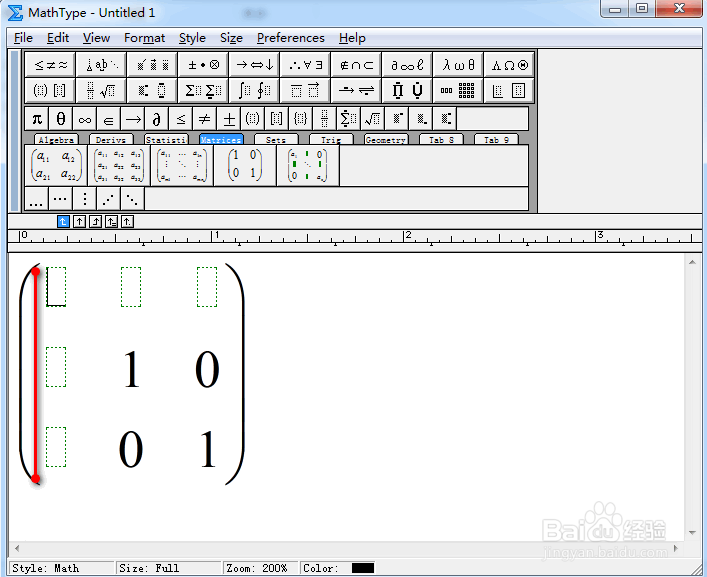Open the products and set theory templates palette
Viewport: 707px width, 577px height.
coord(407,91)
